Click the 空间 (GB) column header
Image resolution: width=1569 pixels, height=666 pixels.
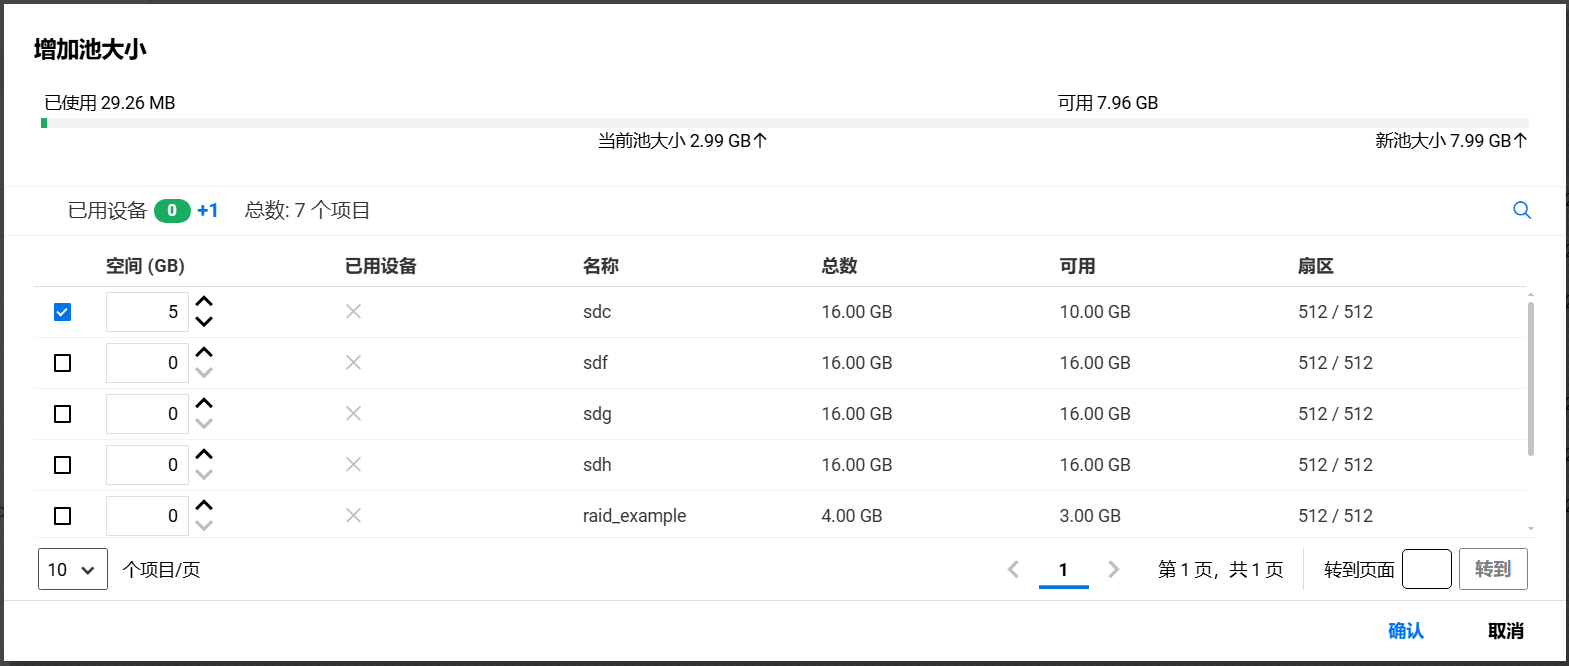(x=145, y=266)
